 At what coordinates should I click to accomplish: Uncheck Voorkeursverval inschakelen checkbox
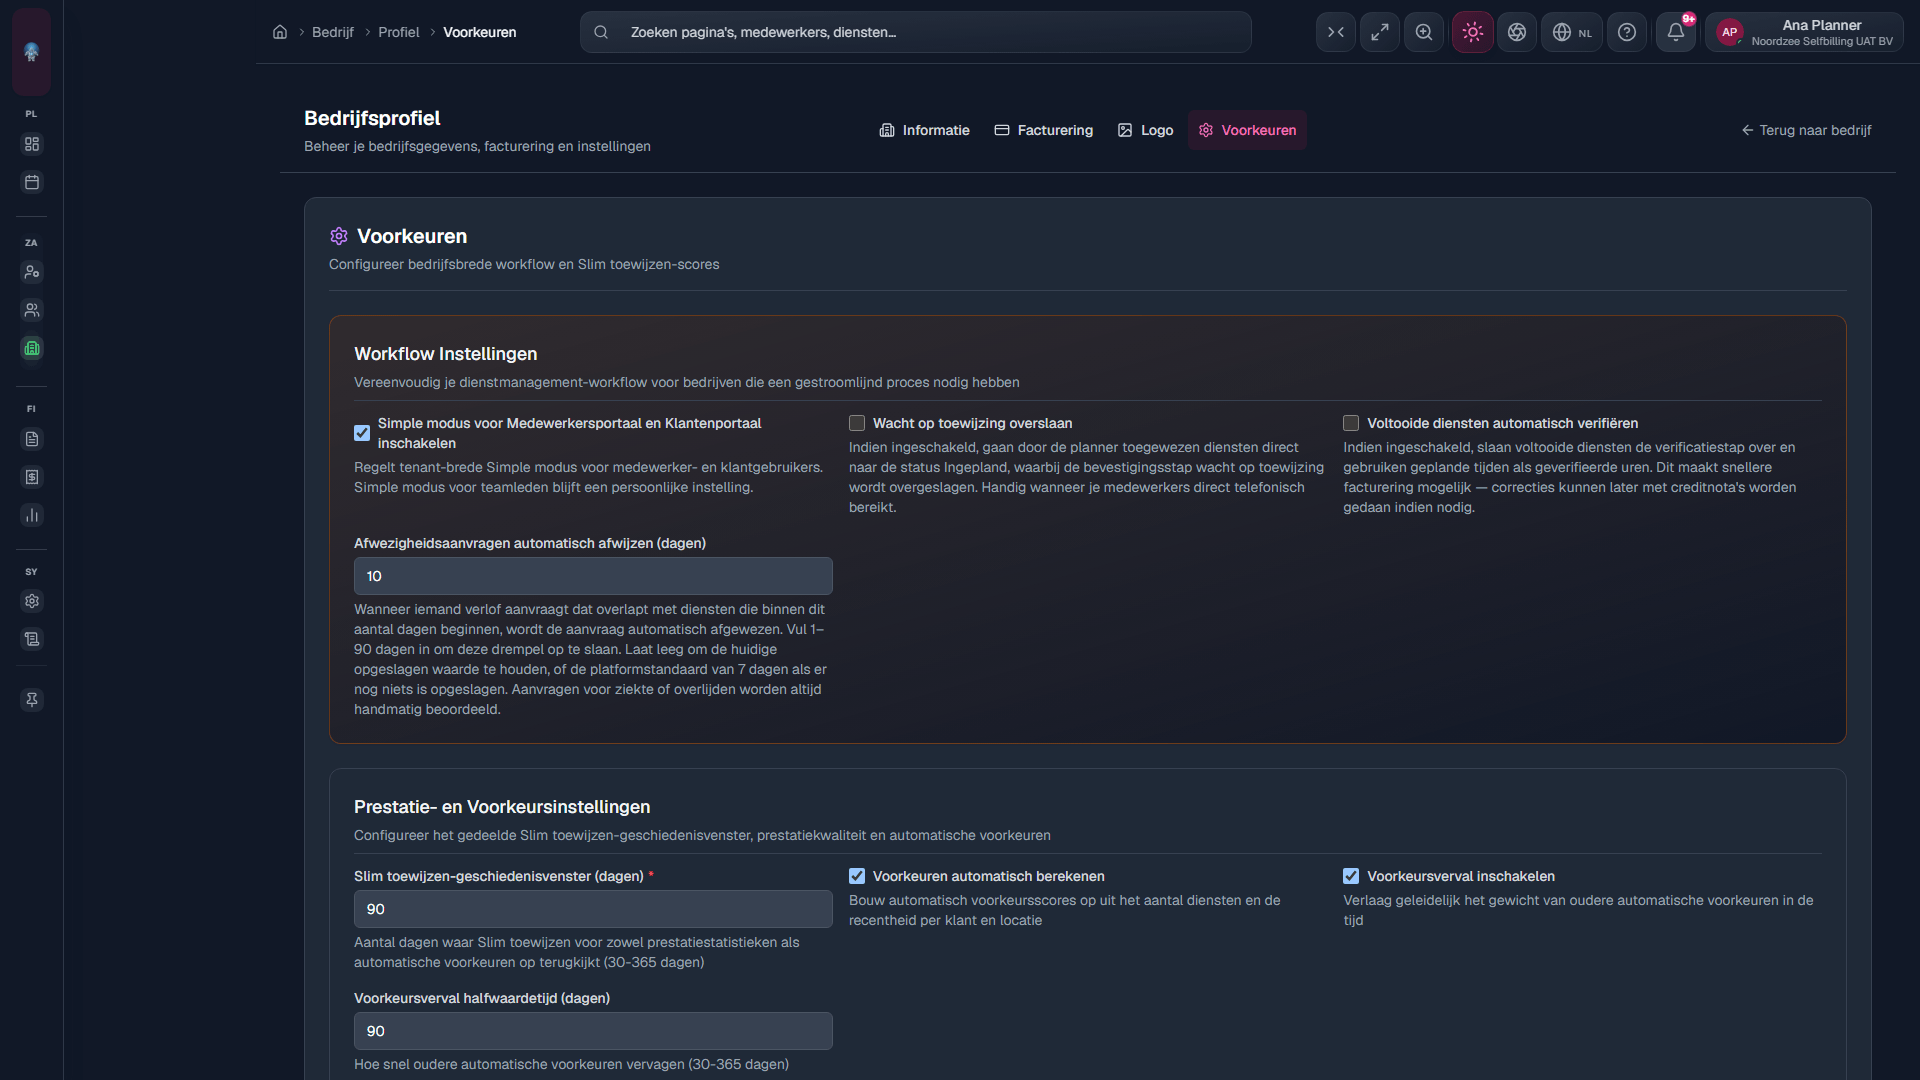point(1351,876)
